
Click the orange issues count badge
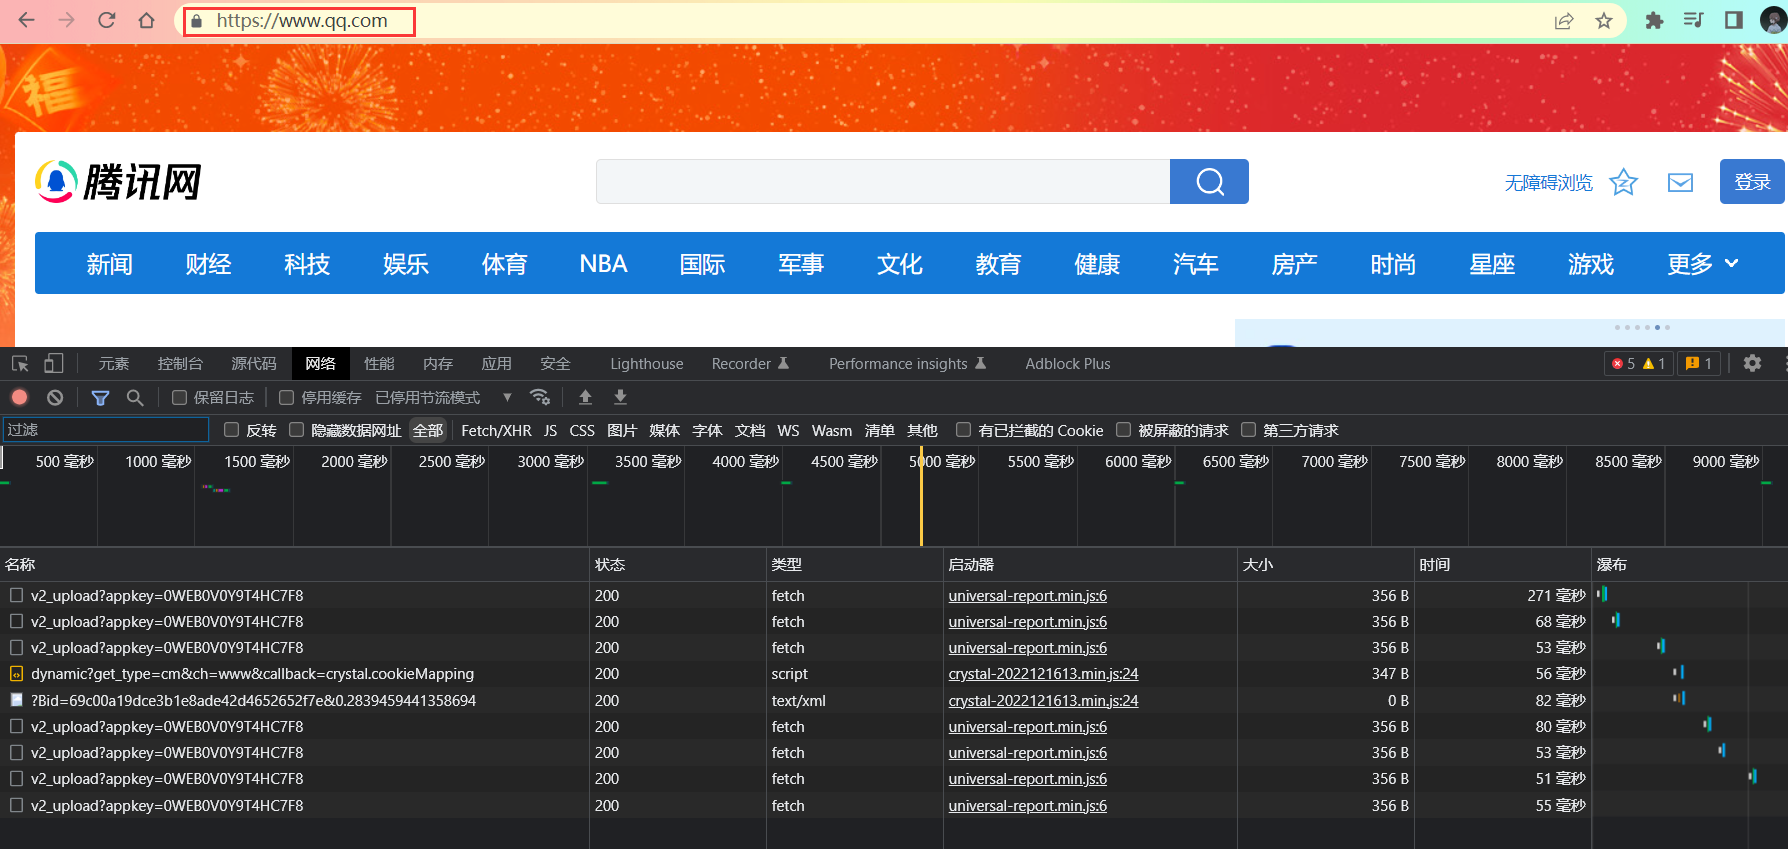coord(1699,363)
